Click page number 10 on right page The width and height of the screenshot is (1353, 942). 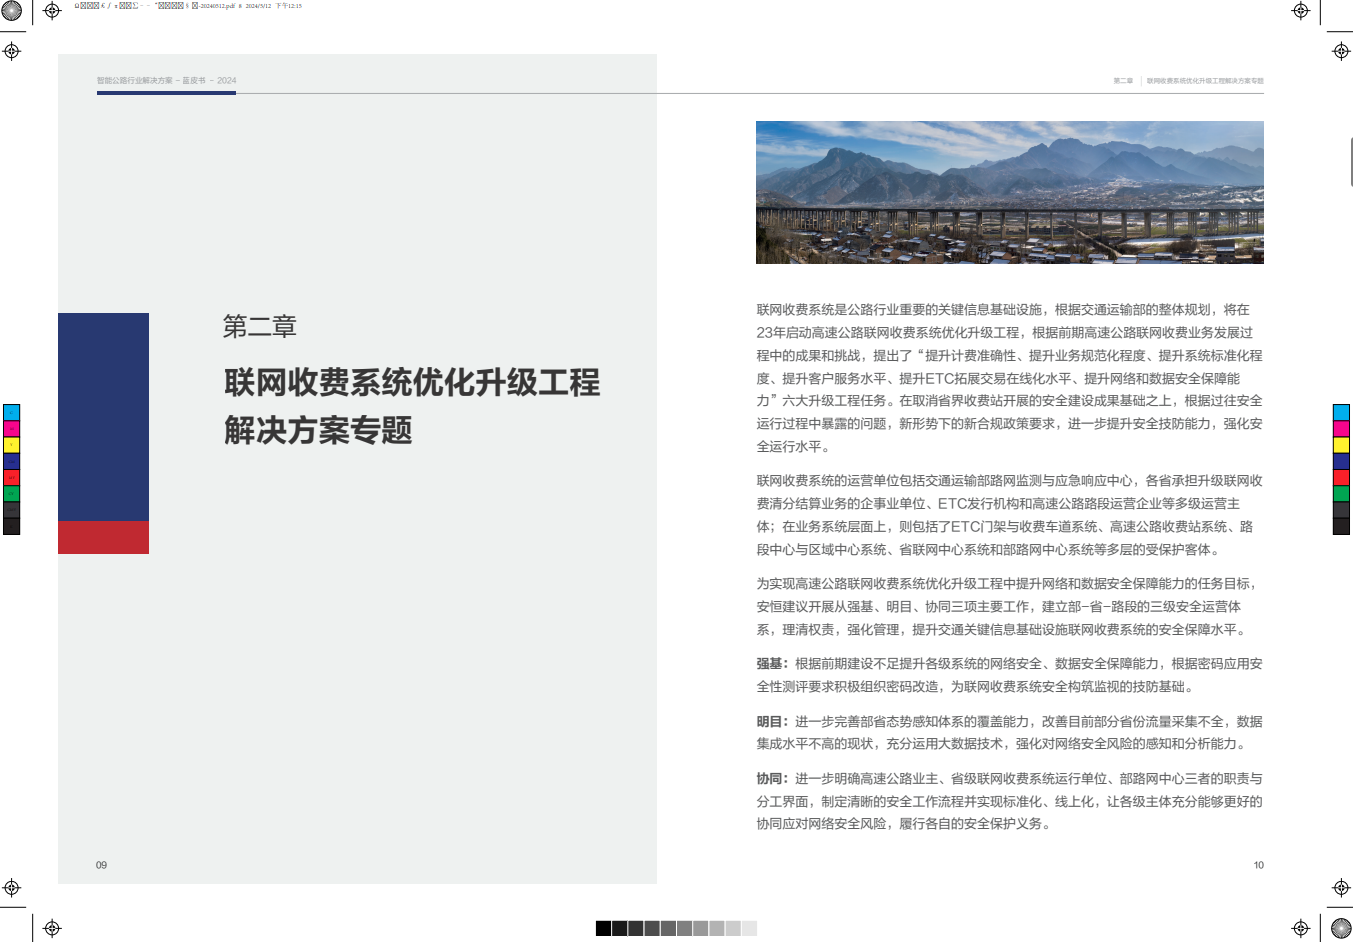click(x=1258, y=866)
